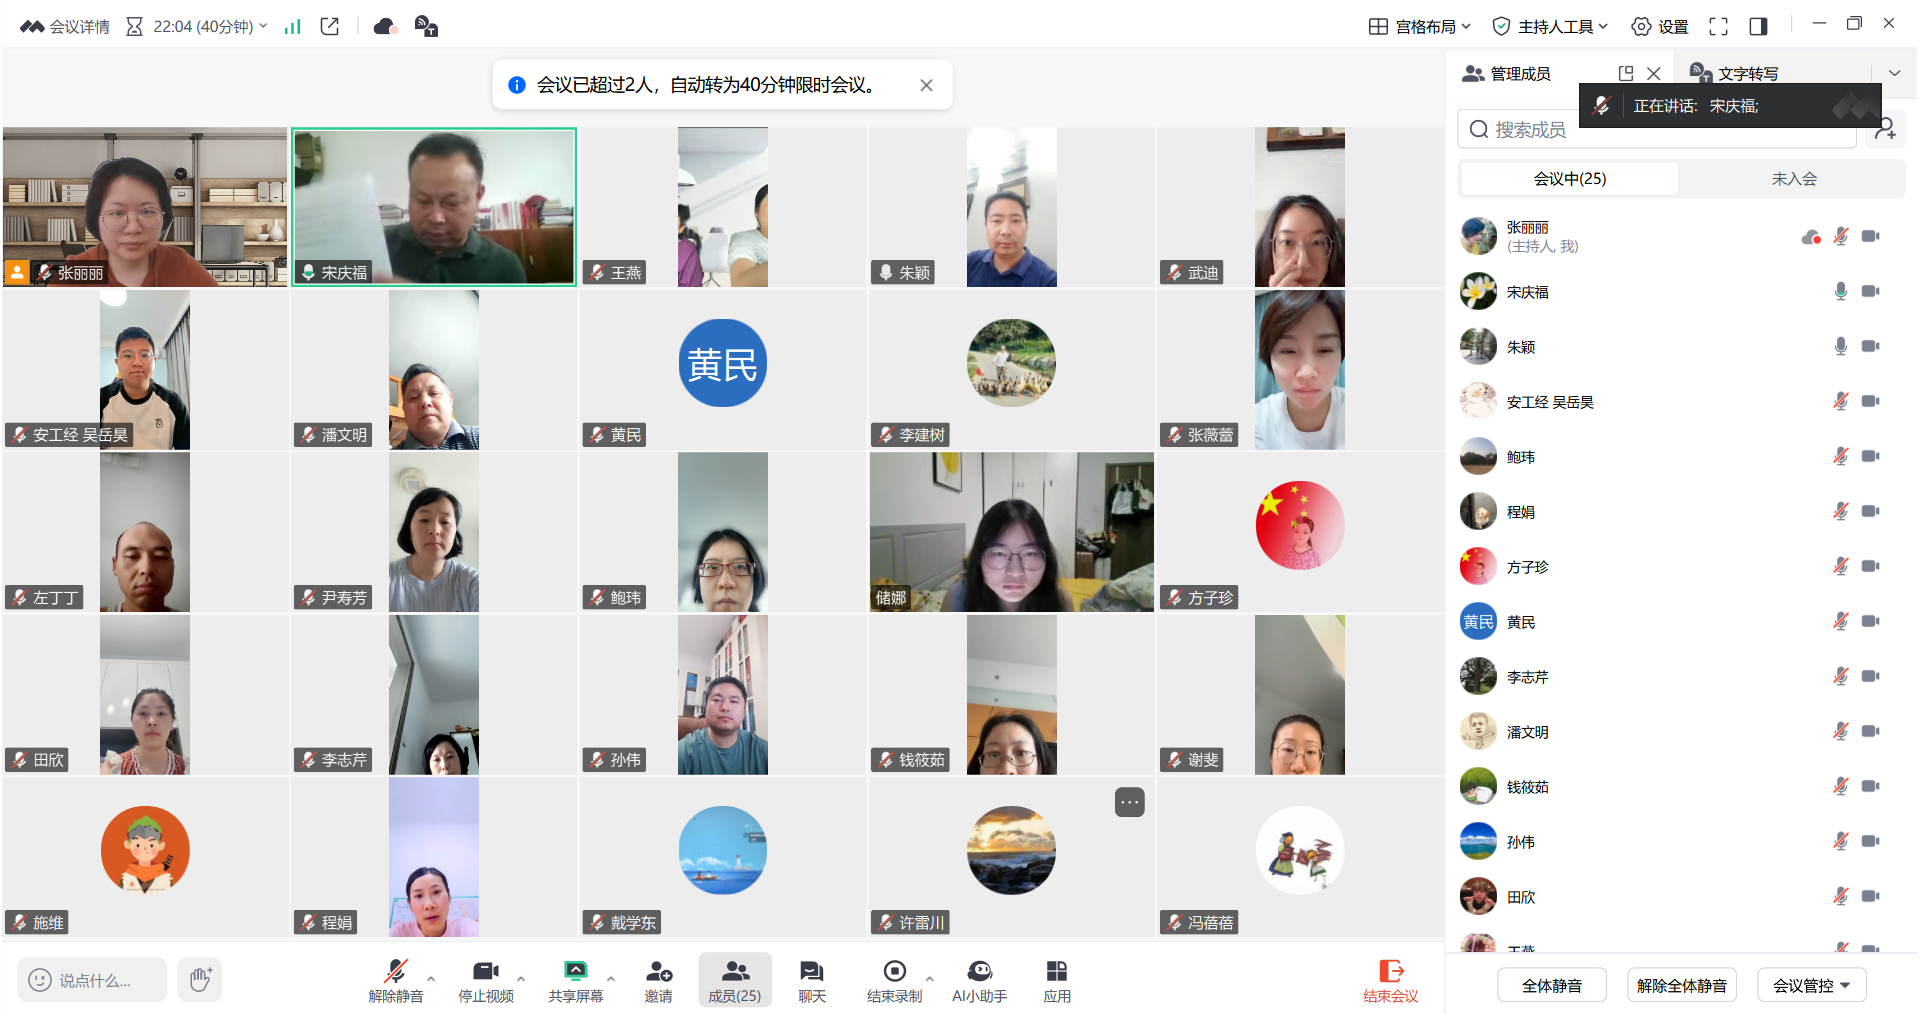Select the 会议中(25) tab
This screenshot has width=1920, height=1014.
click(x=1569, y=179)
